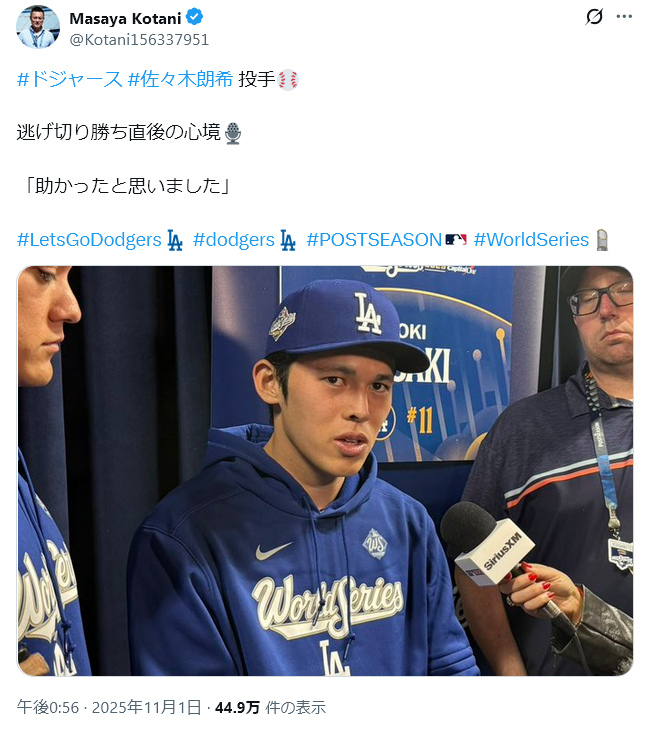Open the attached interview photo
The width and height of the screenshot is (652, 733).
point(325,471)
